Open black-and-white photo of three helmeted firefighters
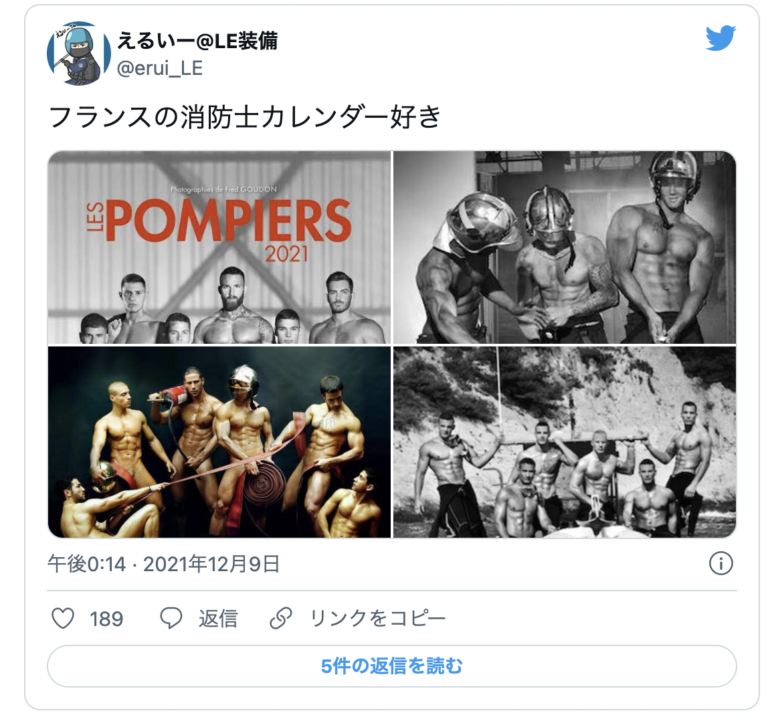 click(565, 247)
